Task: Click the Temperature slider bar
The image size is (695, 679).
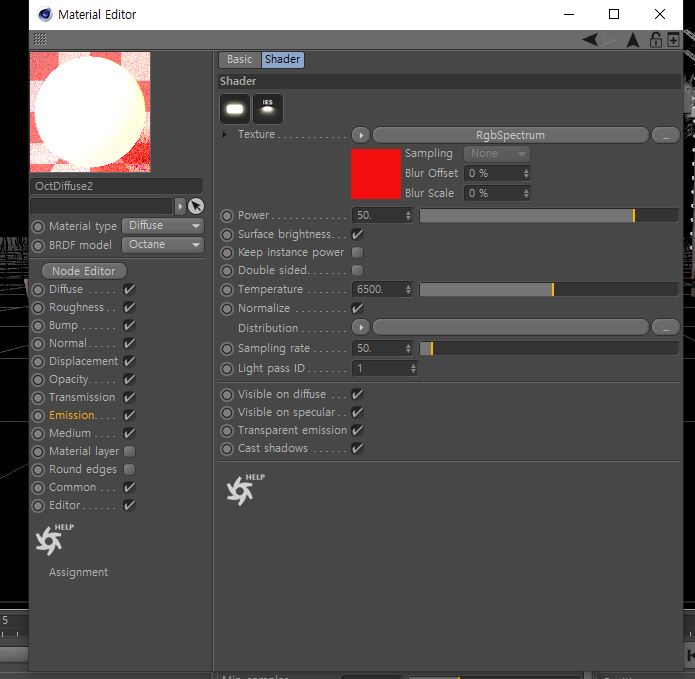Action: 549,290
